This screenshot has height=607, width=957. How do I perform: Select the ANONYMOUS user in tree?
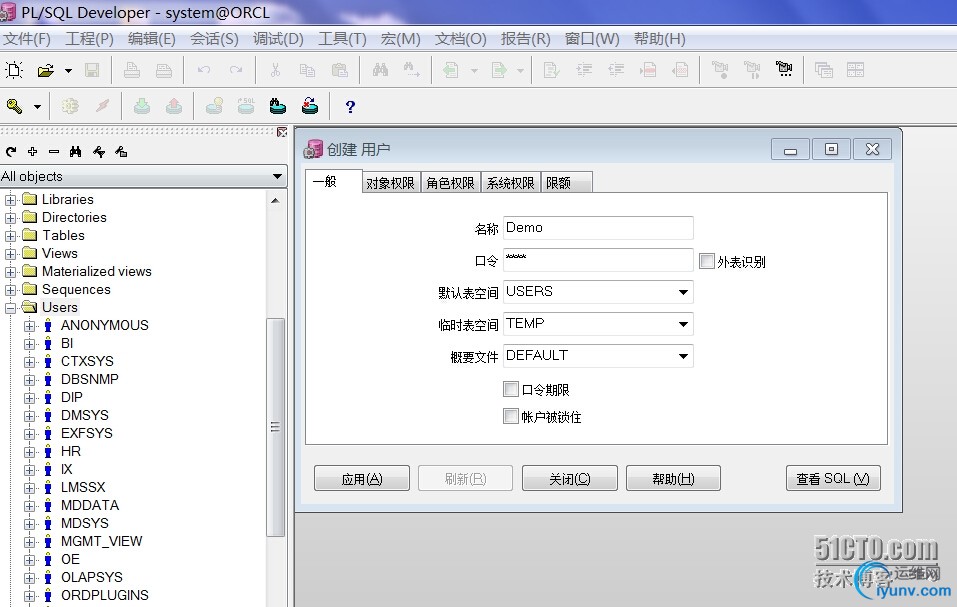[104, 325]
